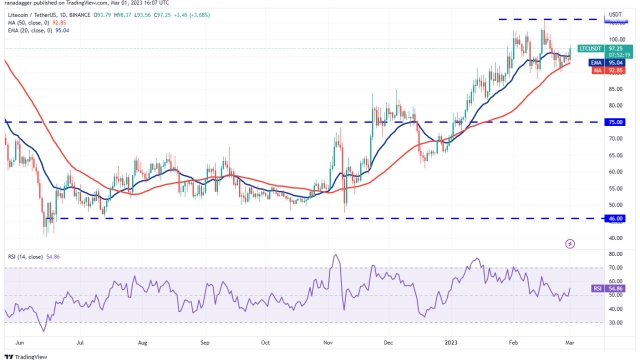Click the Sep label on time axis
This screenshot has width=640, height=360.
coord(205,343)
